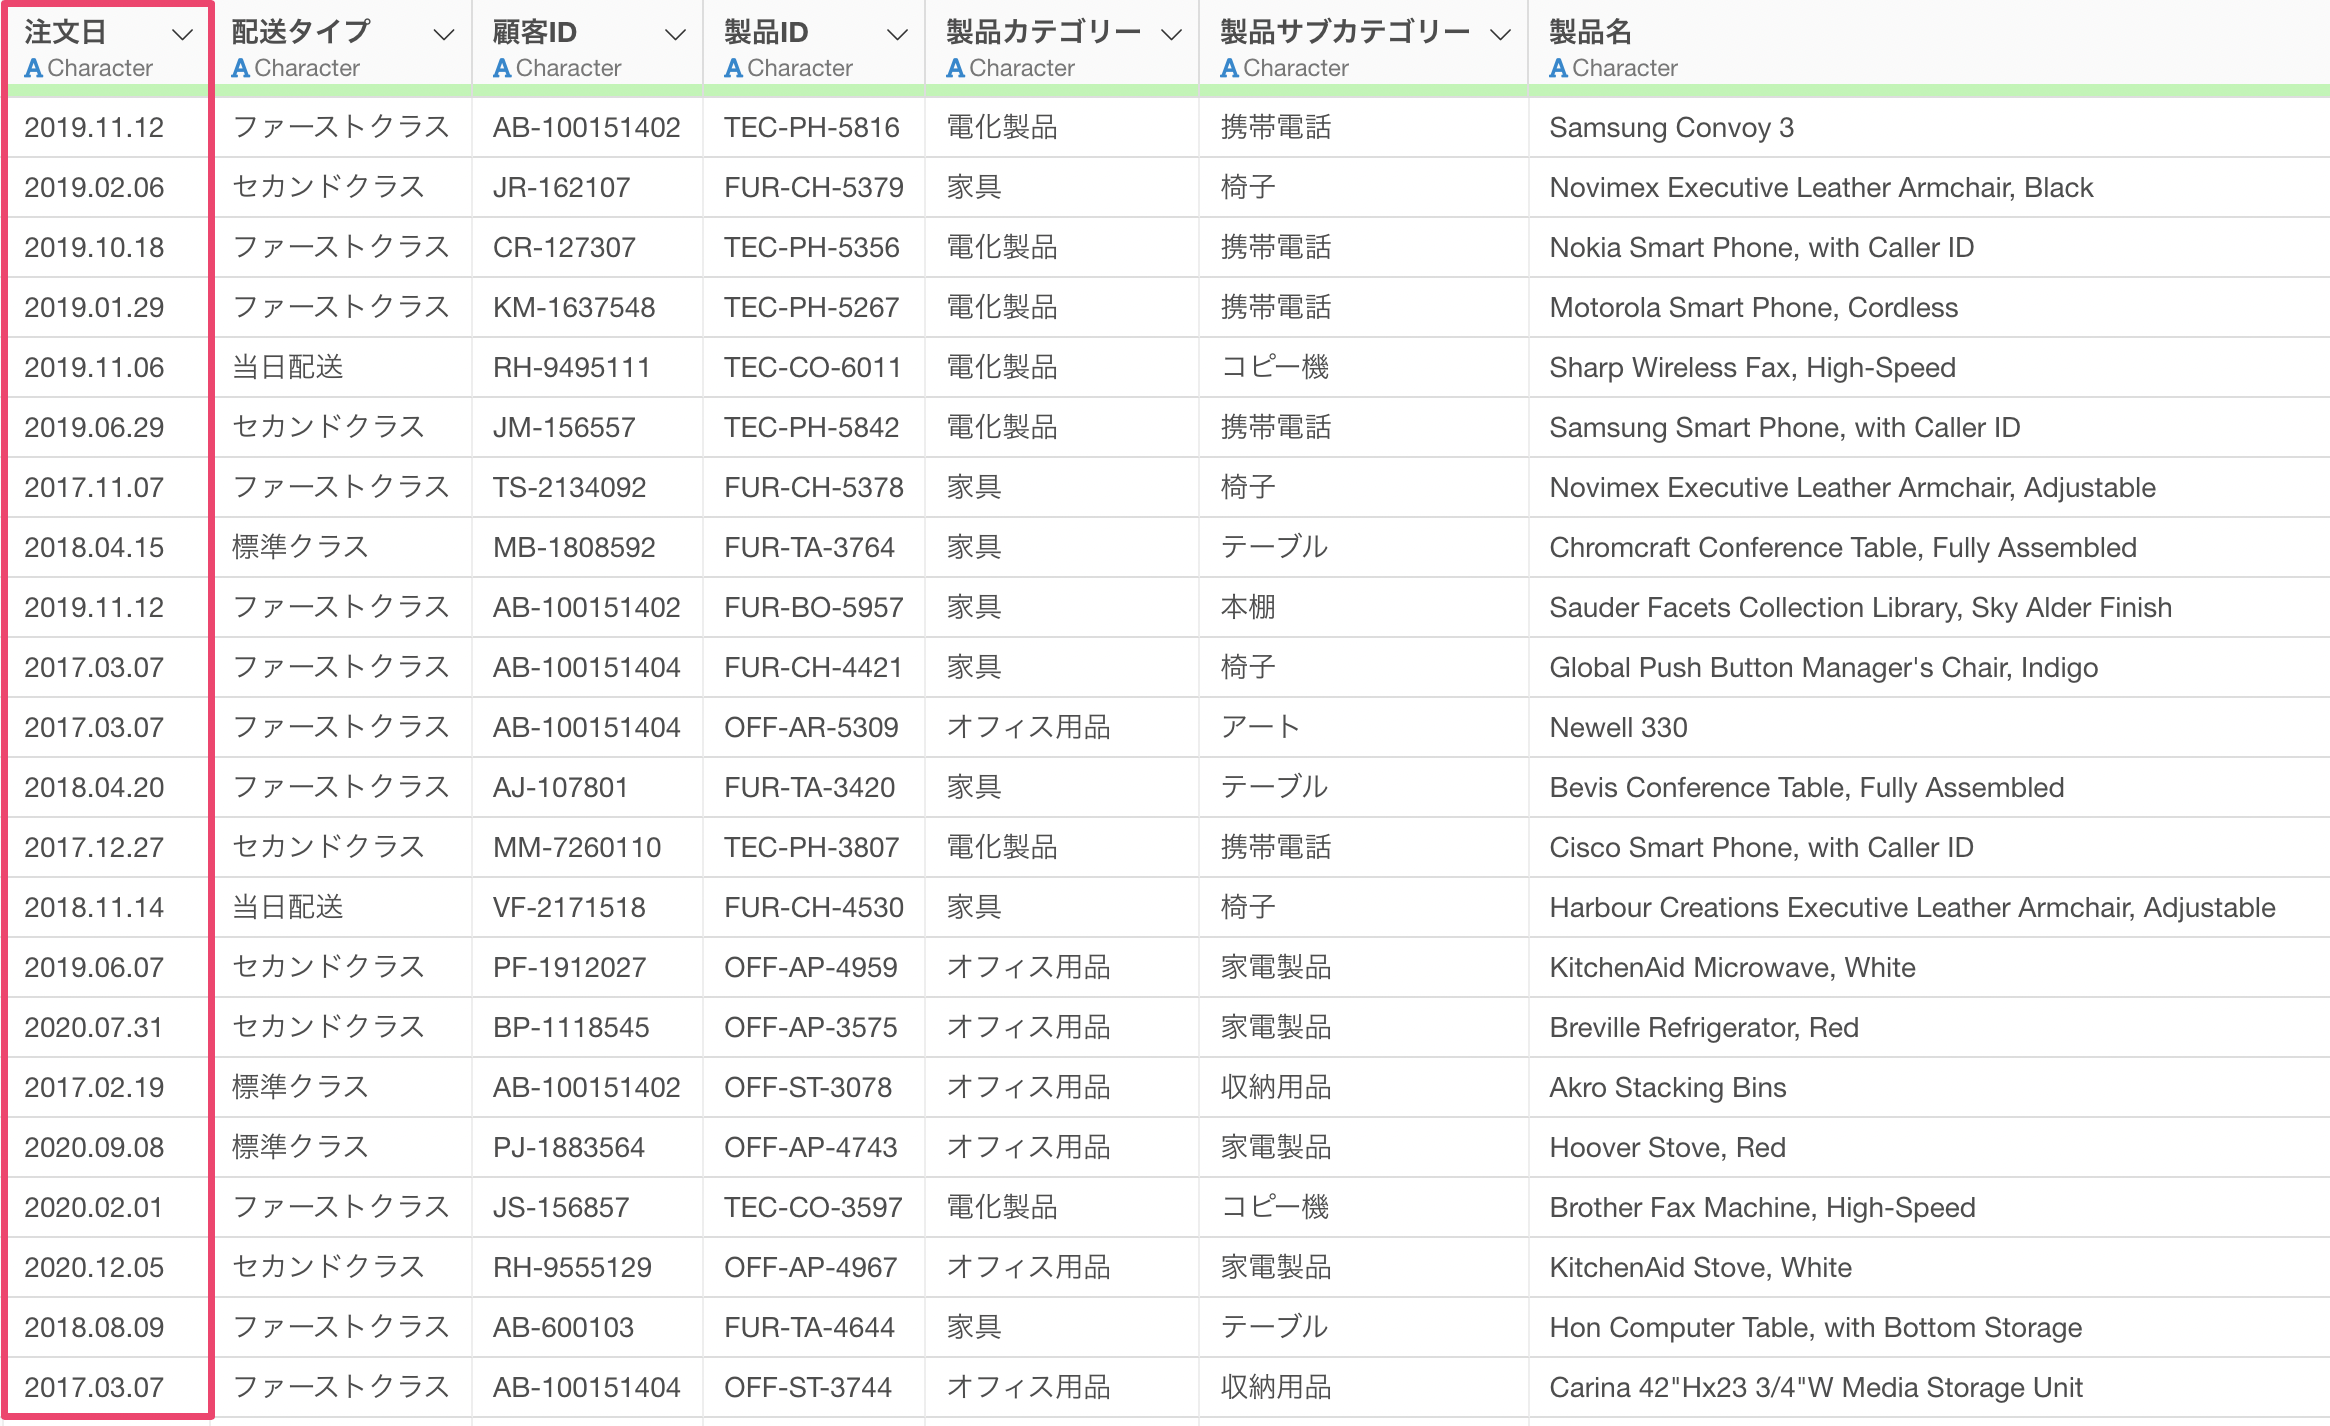Click the Akro Stacking Bins cell
The height and width of the screenshot is (1426, 2330).
1668,1087
